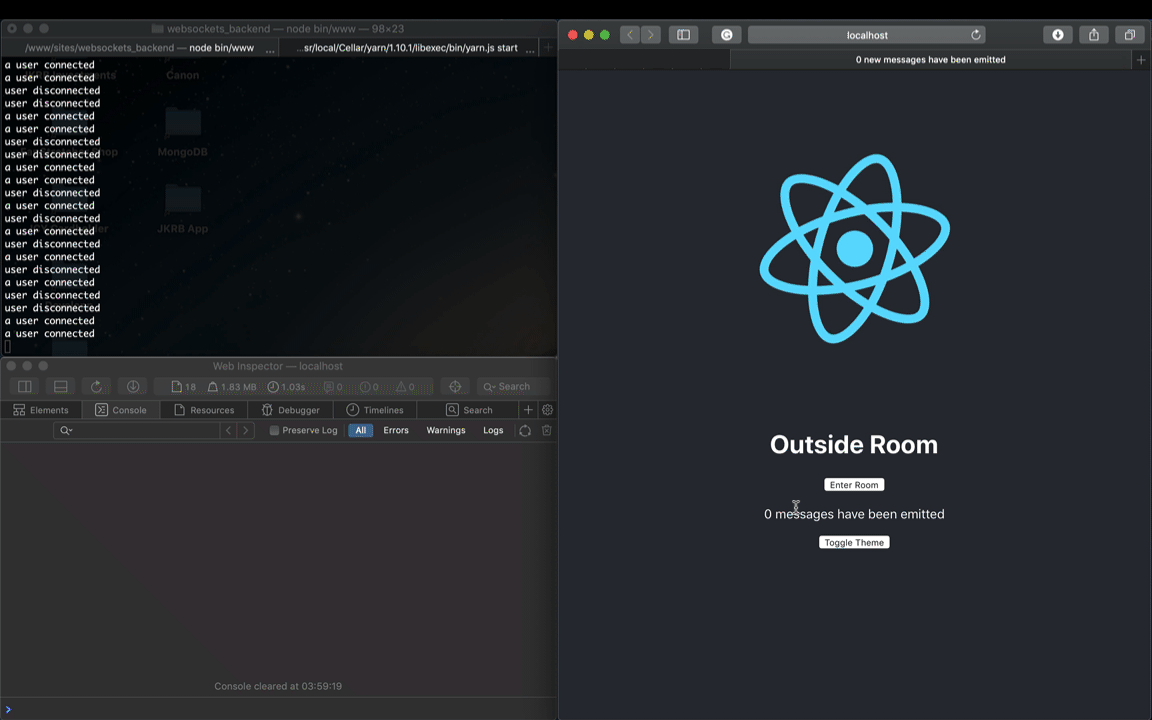Click the Enter Room button

[854, 485]
